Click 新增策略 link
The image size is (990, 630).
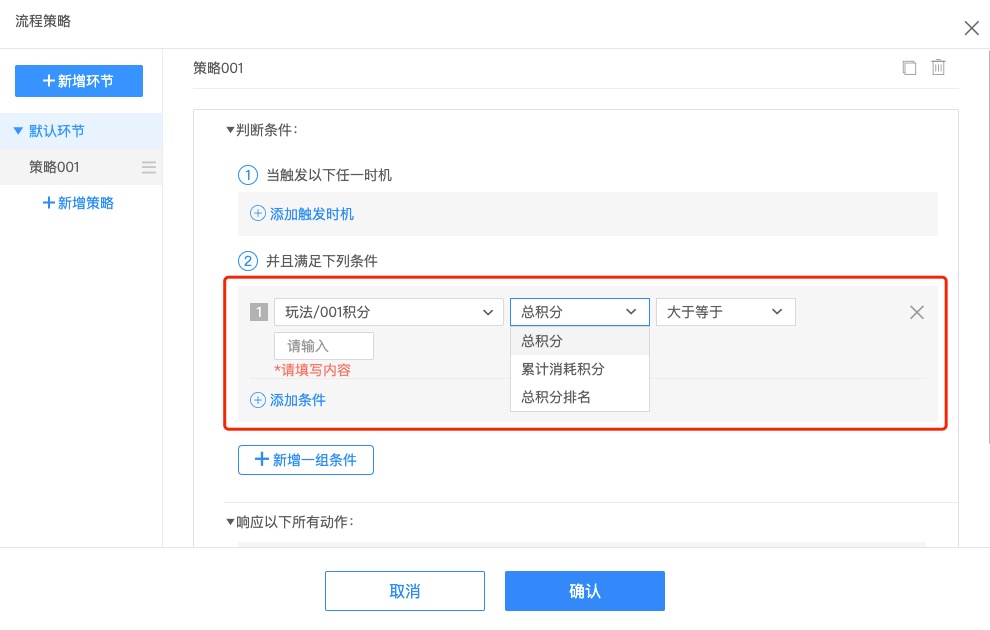coord(78,203)
